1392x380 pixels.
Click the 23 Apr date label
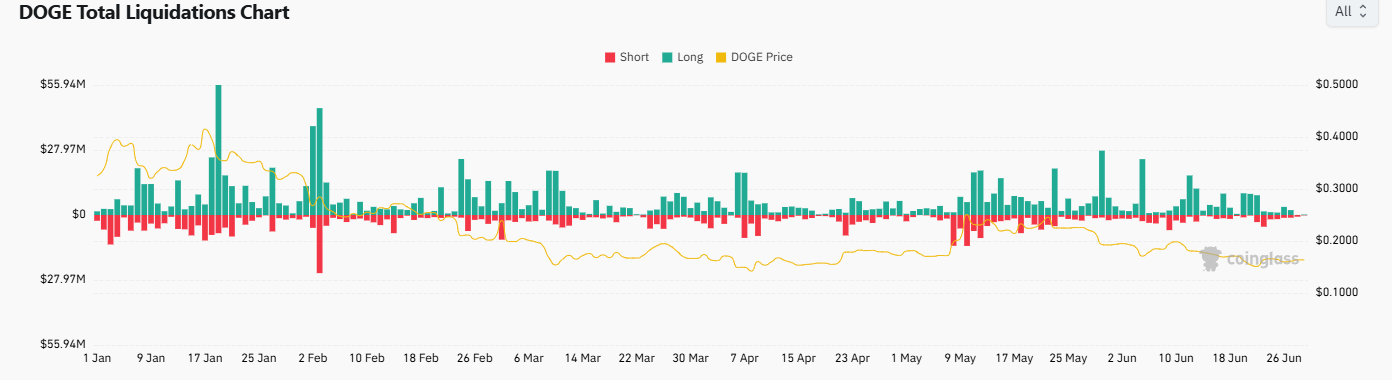tap(853, 358)
